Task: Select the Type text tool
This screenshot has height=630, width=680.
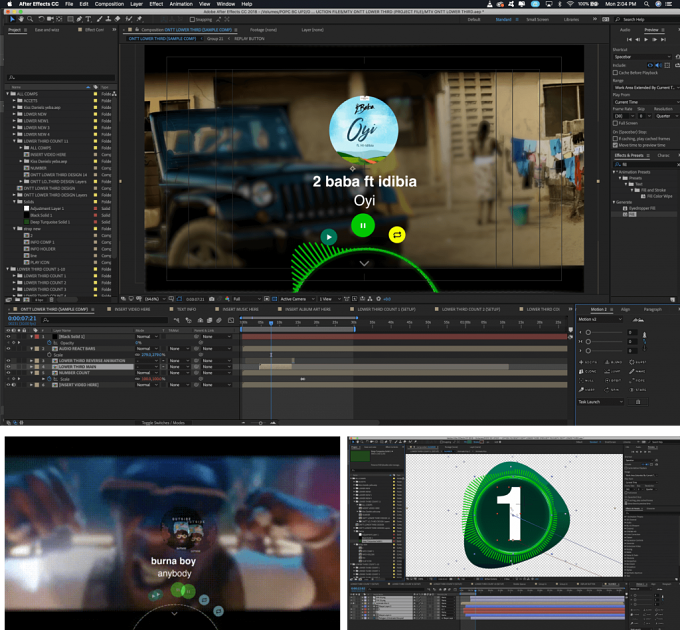Action: point(88,19)
